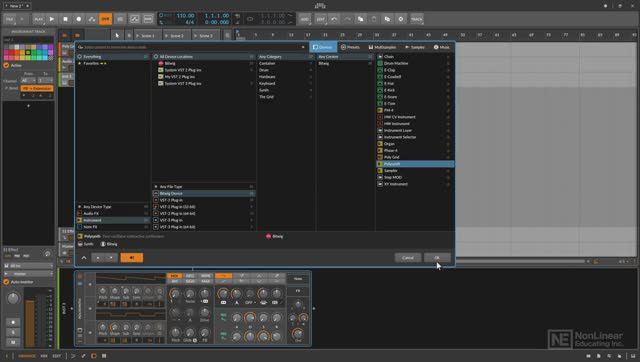Click the settings gear icon in toolbar

401,19
